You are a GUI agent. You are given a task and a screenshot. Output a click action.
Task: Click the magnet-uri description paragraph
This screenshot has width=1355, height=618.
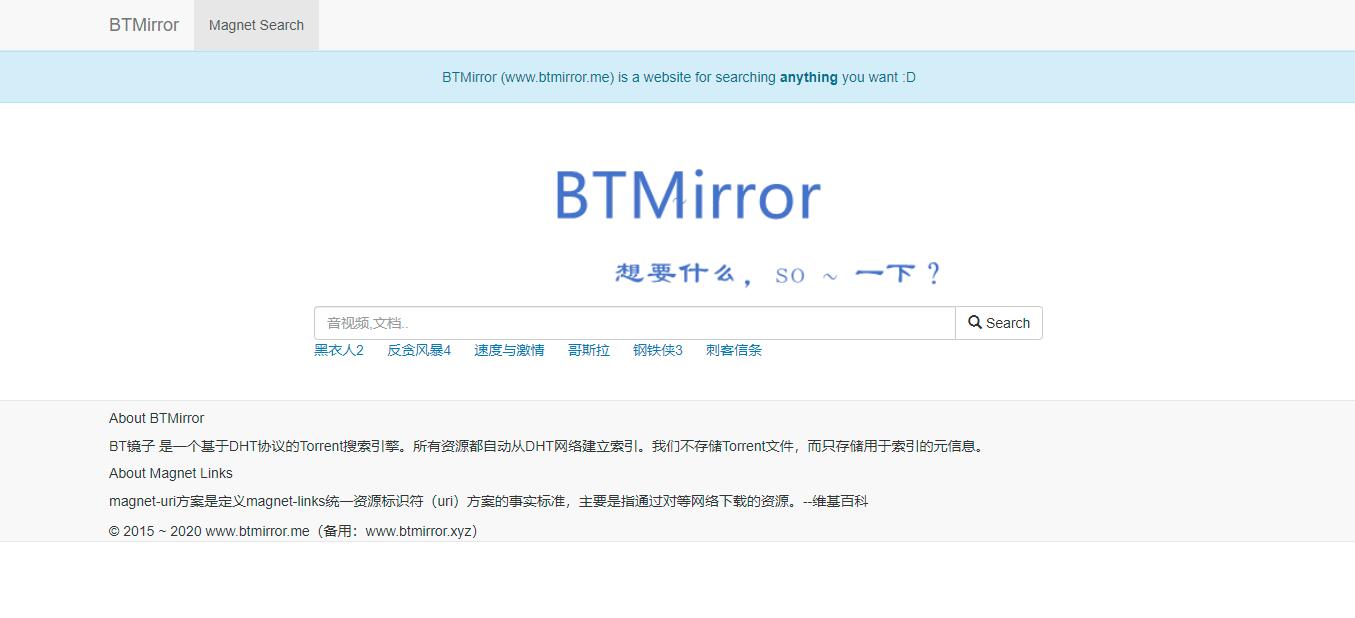tap(489, 501)
